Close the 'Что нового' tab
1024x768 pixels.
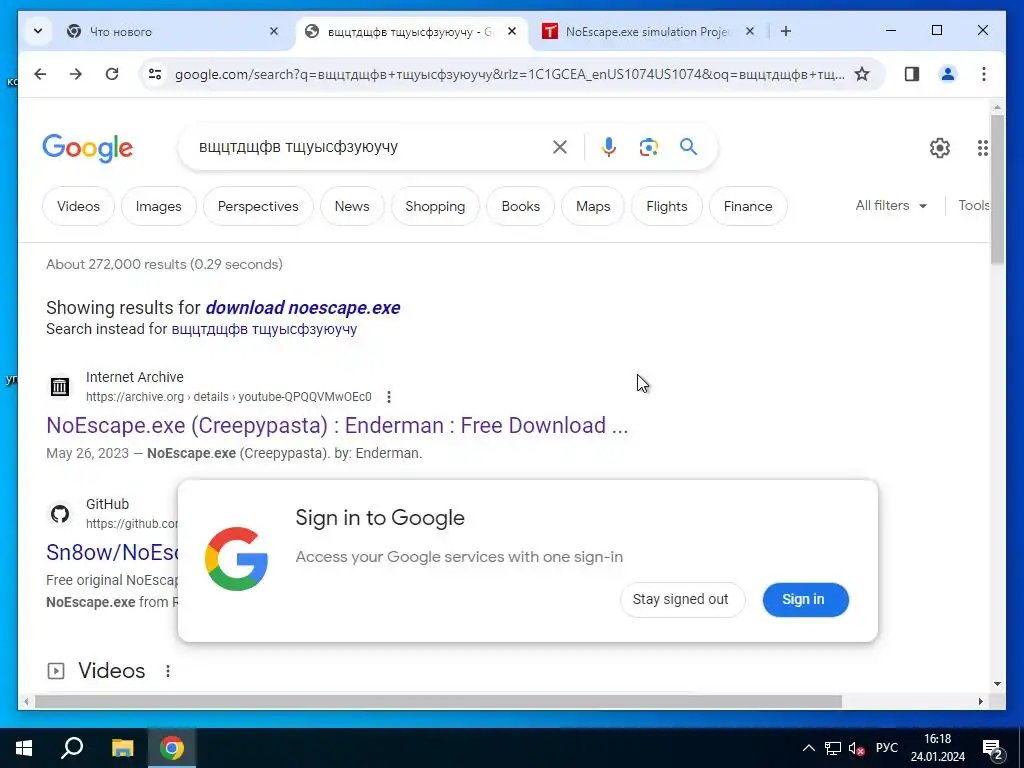(274, 31)
